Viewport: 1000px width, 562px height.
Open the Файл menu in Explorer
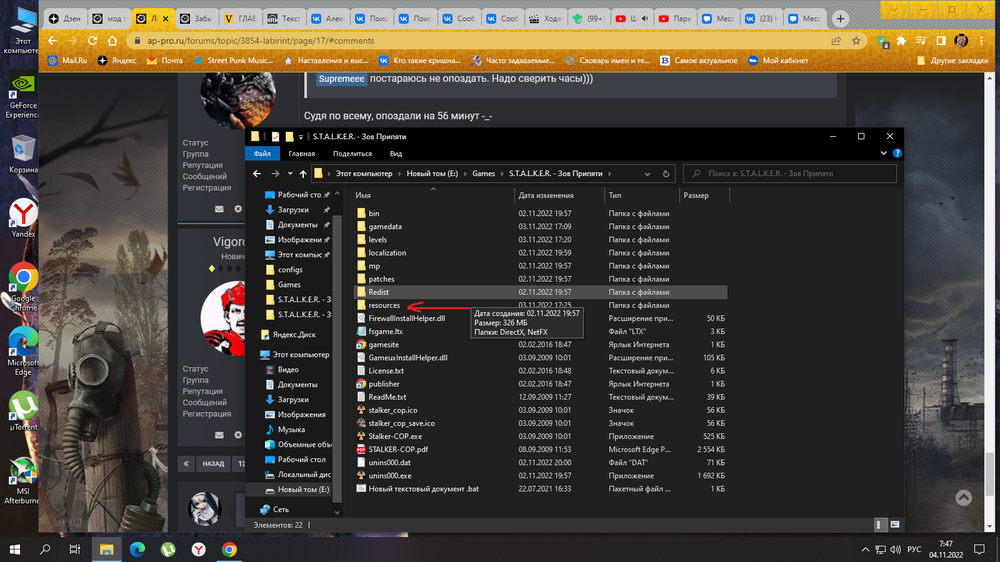tap(262, 154)
